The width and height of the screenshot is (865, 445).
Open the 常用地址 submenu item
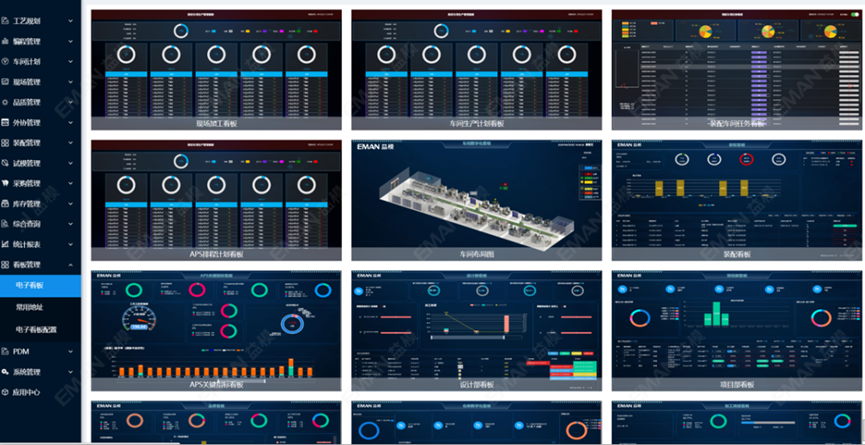pyautogui.click(x=29, y=307)
